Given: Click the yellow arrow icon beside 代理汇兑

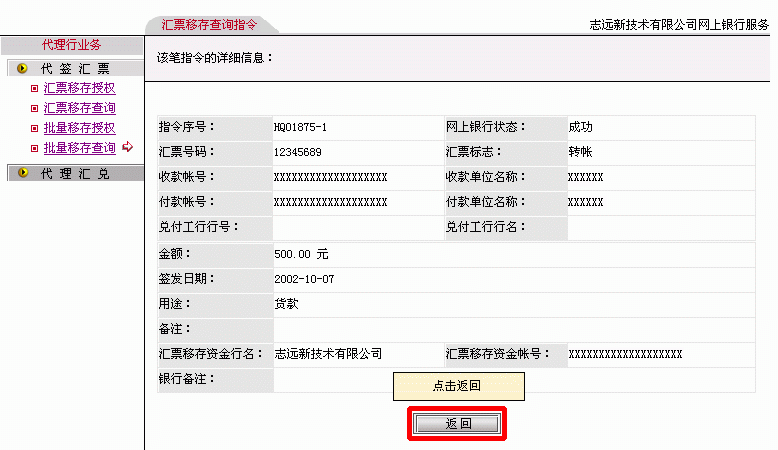Looking at the screenshot, I should coord(22,174).
